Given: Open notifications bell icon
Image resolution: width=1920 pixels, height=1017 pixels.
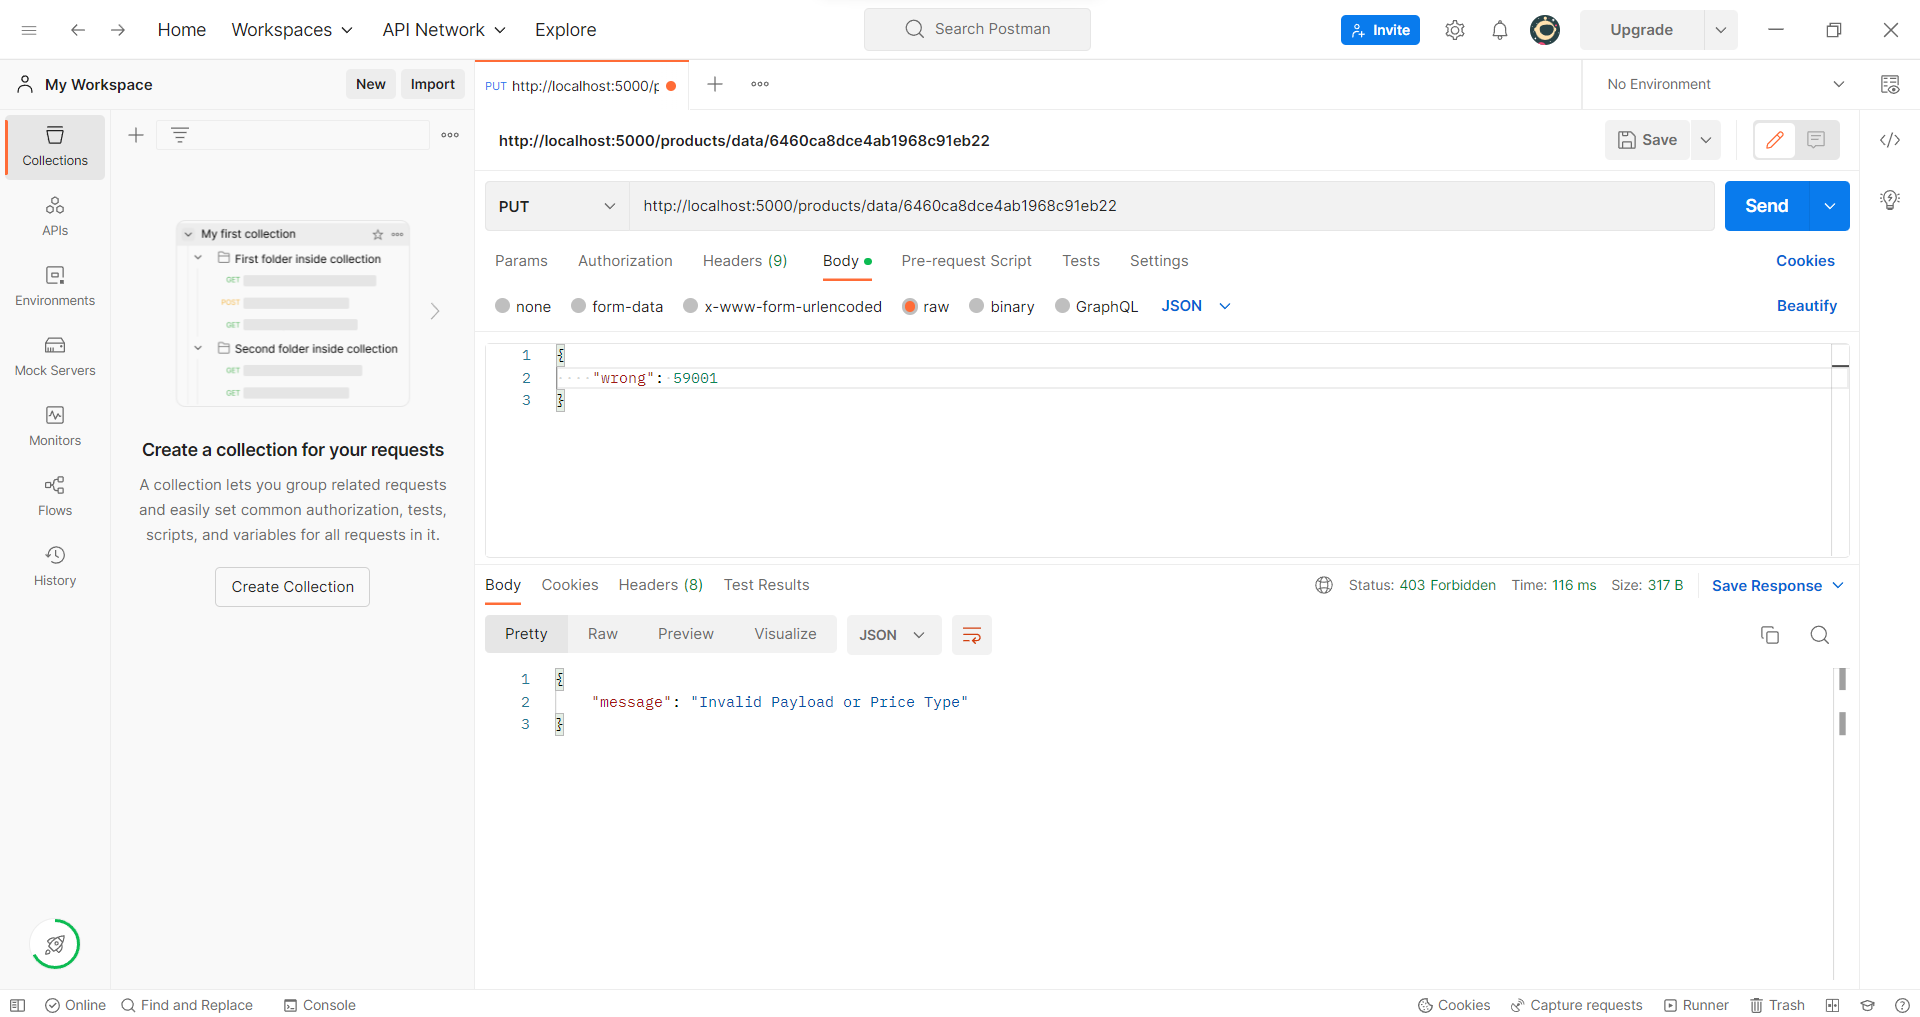Looking at the screenshot, I should click(1500, 30).
